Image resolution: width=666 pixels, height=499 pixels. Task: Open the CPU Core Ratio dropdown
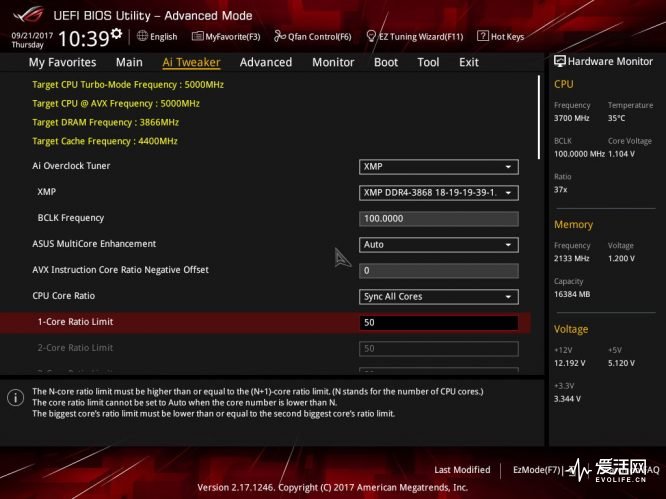pos(438,296)
